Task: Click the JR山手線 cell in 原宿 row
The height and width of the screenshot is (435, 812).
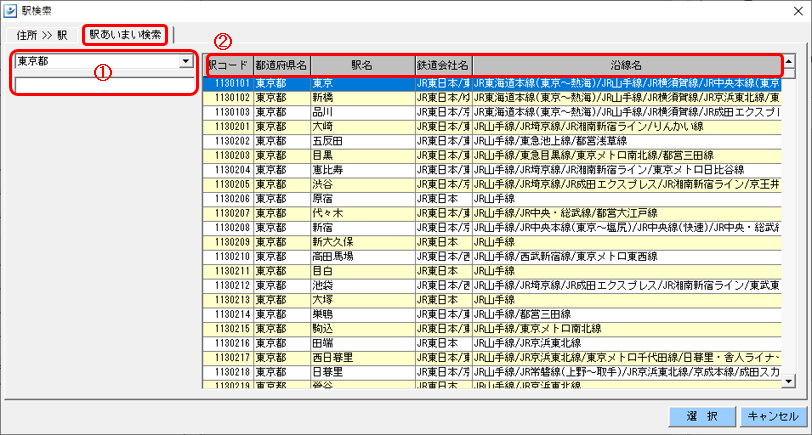Action: [x=627, y=198]
